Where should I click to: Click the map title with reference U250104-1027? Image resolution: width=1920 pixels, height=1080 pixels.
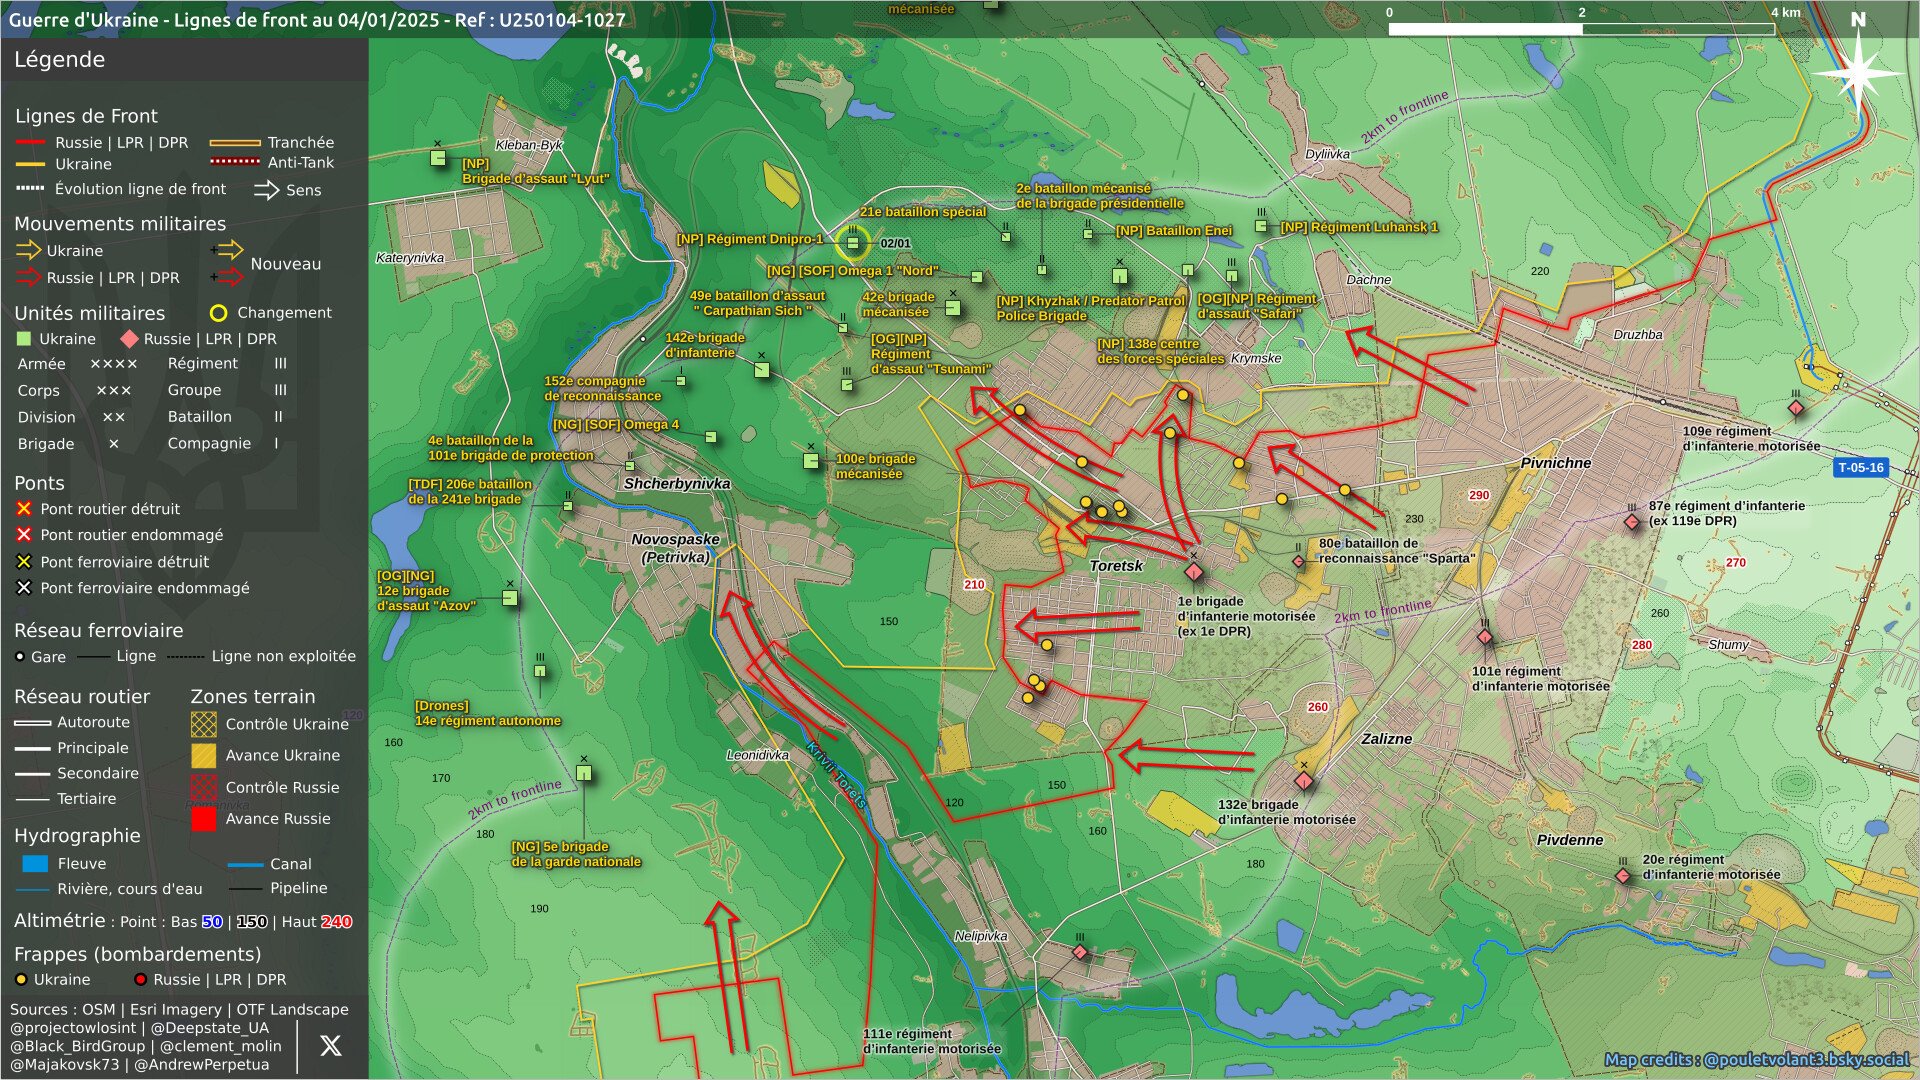tap(317, 19)
